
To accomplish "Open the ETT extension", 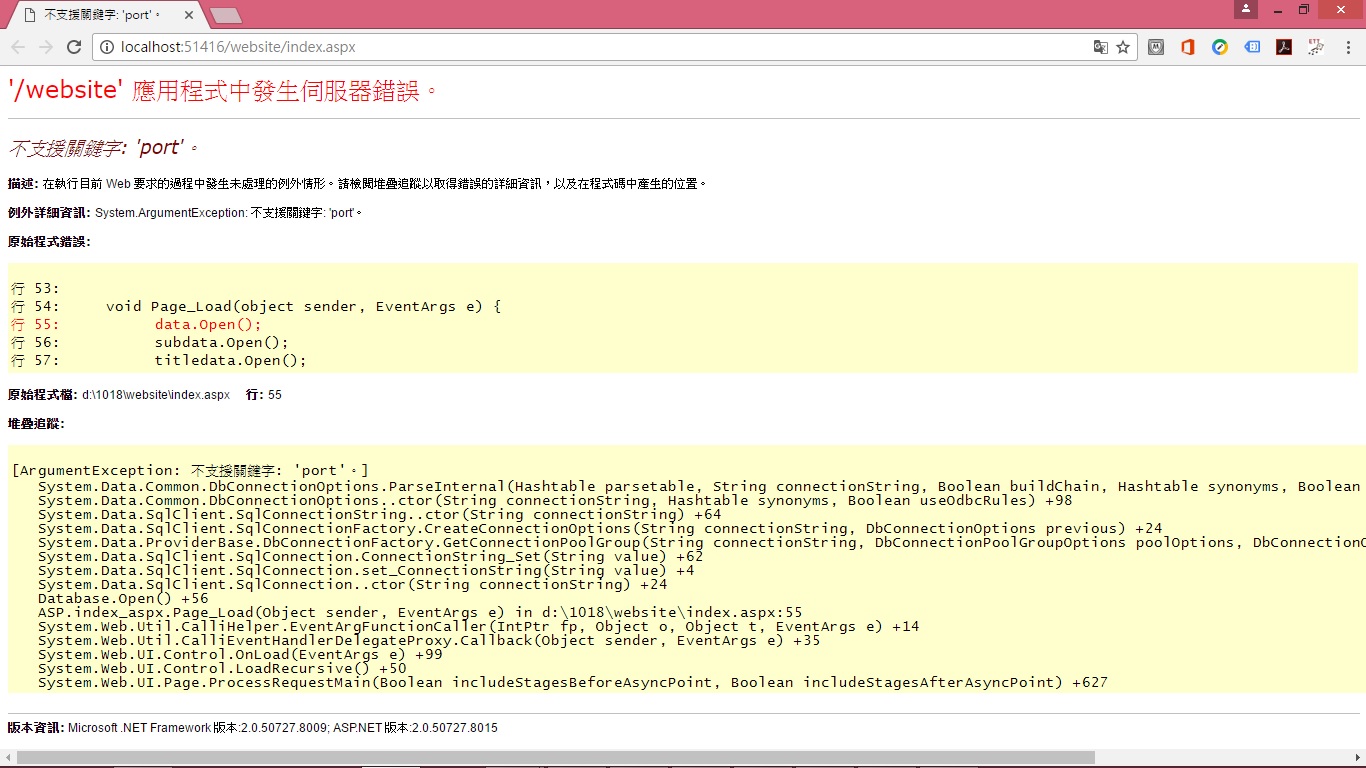I will [x=1317, y=47].
